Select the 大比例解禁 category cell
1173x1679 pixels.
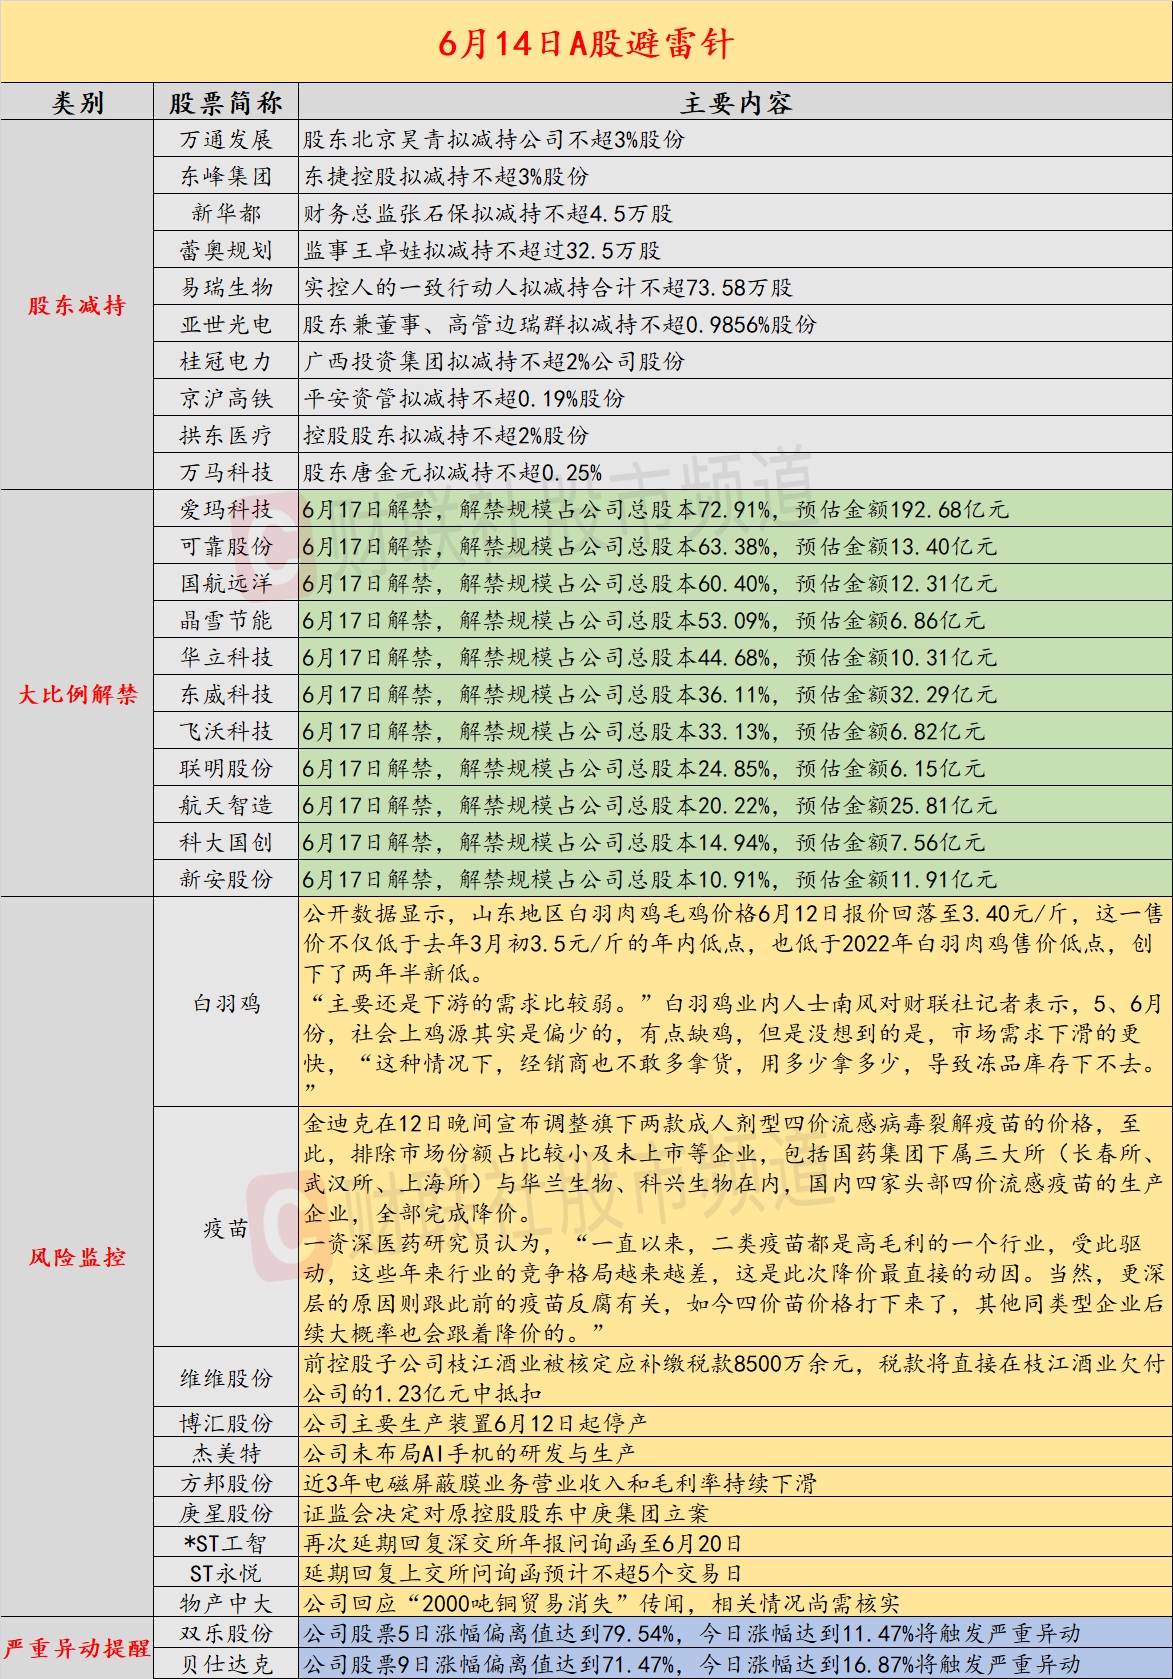click(x=77, y=694)
